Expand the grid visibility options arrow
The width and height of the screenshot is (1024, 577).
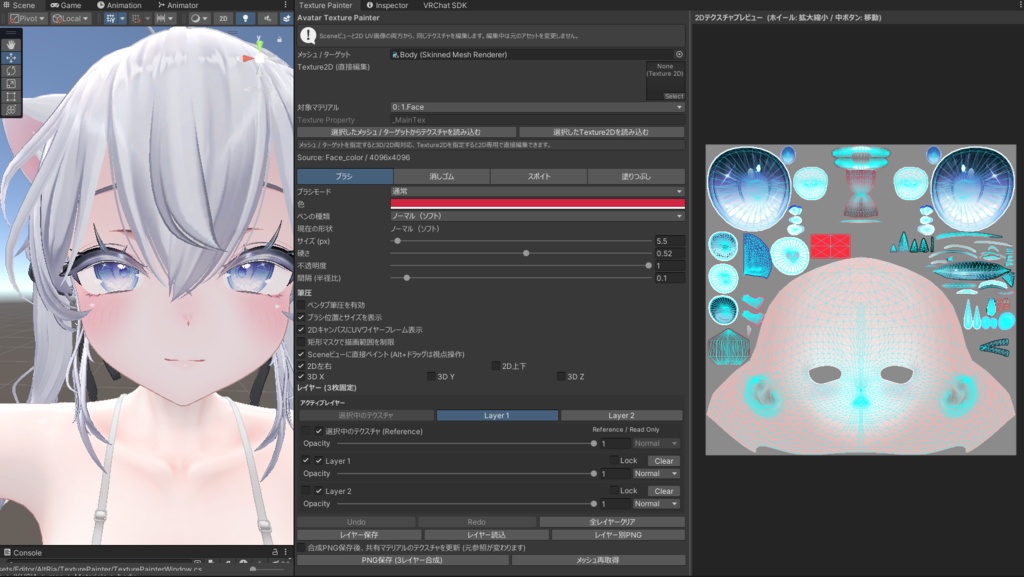tap(122, 18)
